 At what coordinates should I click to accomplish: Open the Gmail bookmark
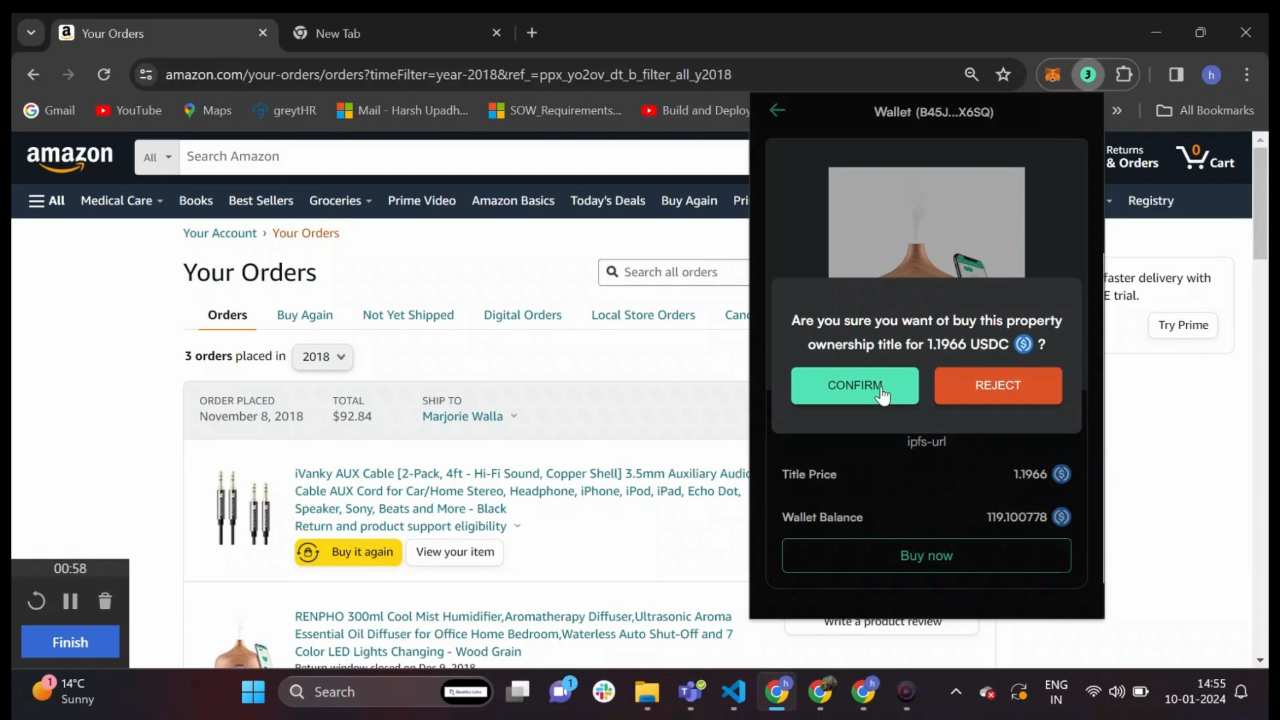(x=49, y=110)
